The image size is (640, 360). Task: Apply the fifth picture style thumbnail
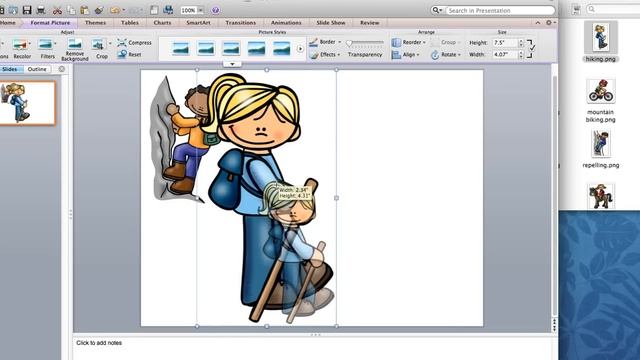click(282, 49)
